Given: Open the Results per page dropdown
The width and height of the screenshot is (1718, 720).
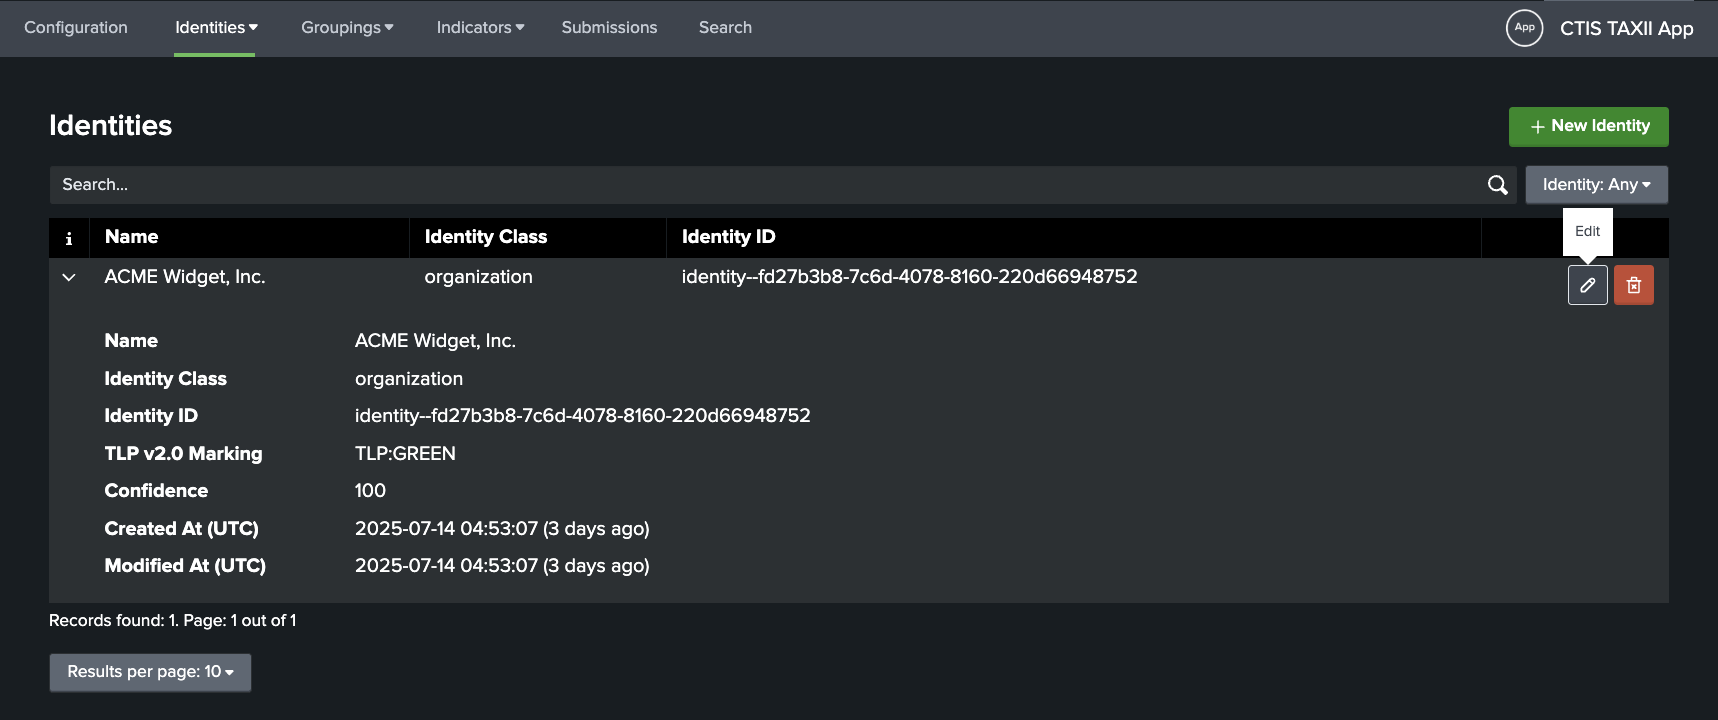Looking at the screenshot, I should tap(150, 672).
